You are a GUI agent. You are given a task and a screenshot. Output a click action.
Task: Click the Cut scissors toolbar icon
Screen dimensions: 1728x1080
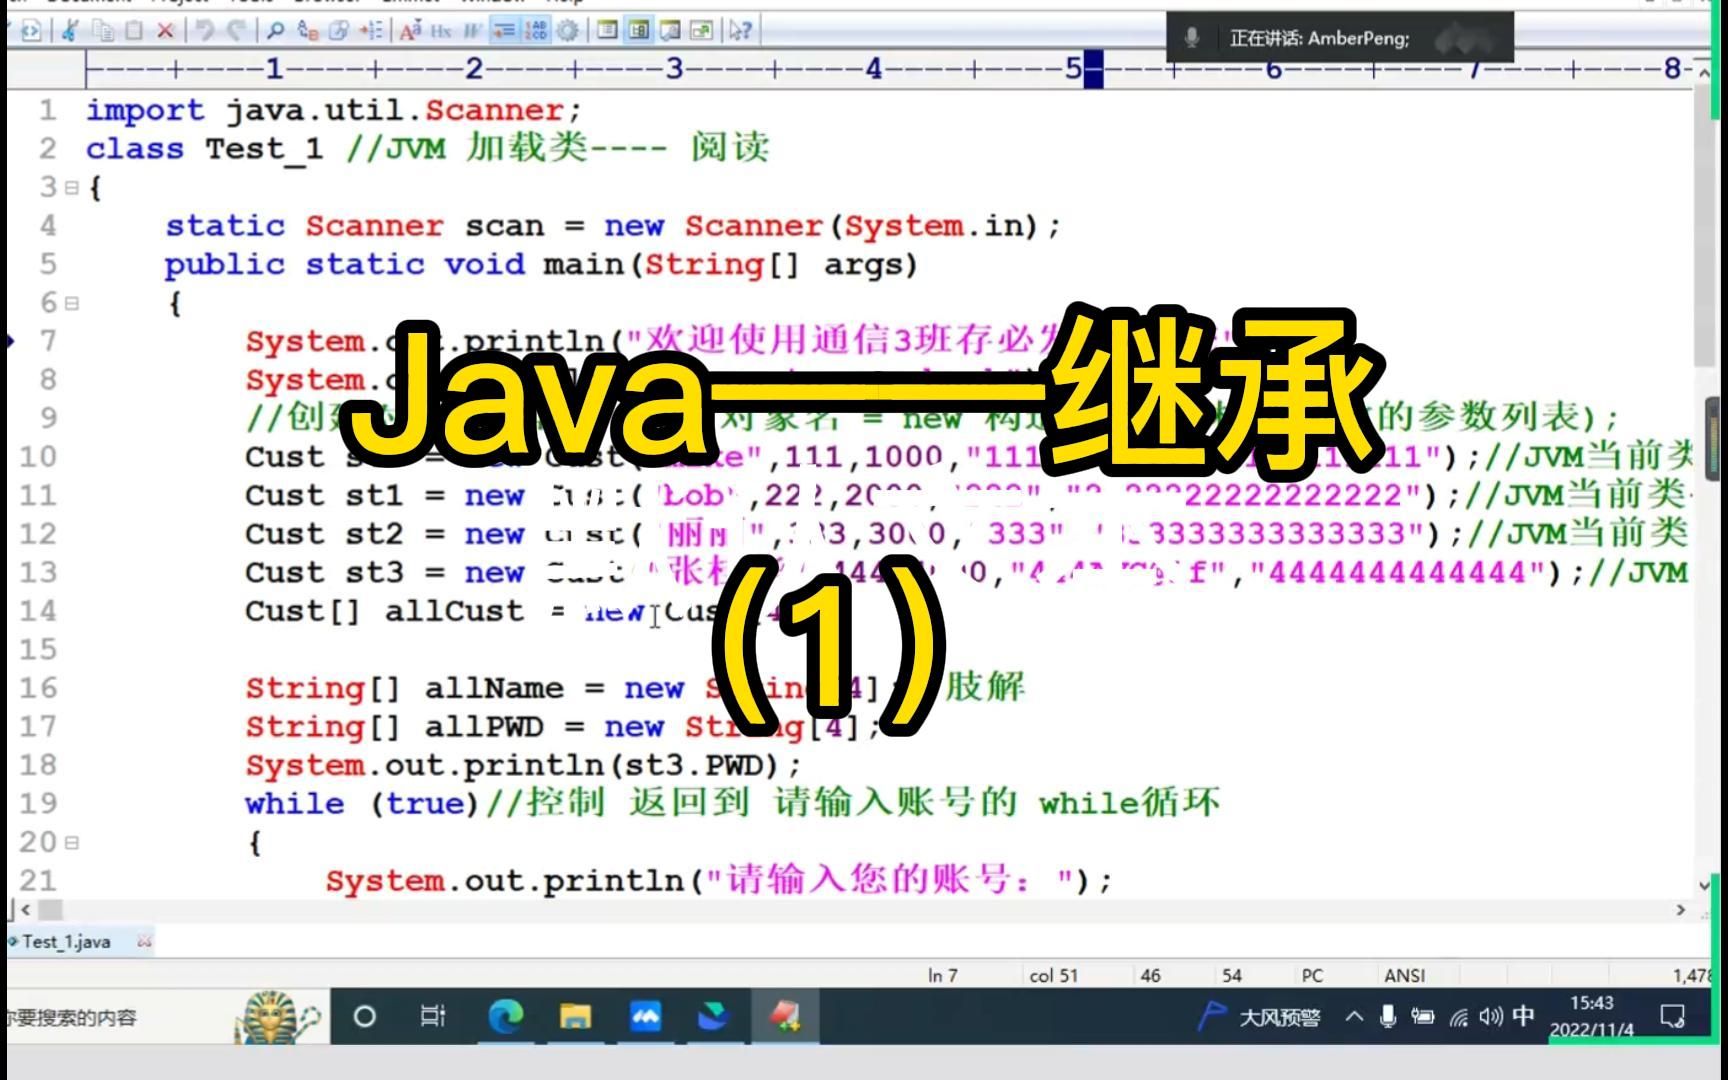click(x=69, y=31)
